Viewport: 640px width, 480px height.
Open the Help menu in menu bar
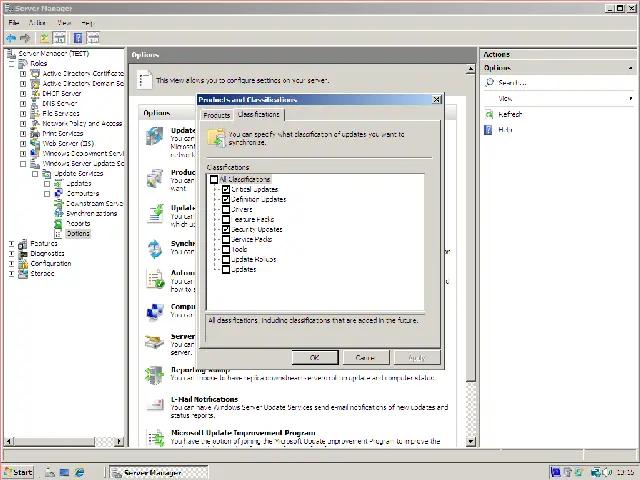[87, 22]
